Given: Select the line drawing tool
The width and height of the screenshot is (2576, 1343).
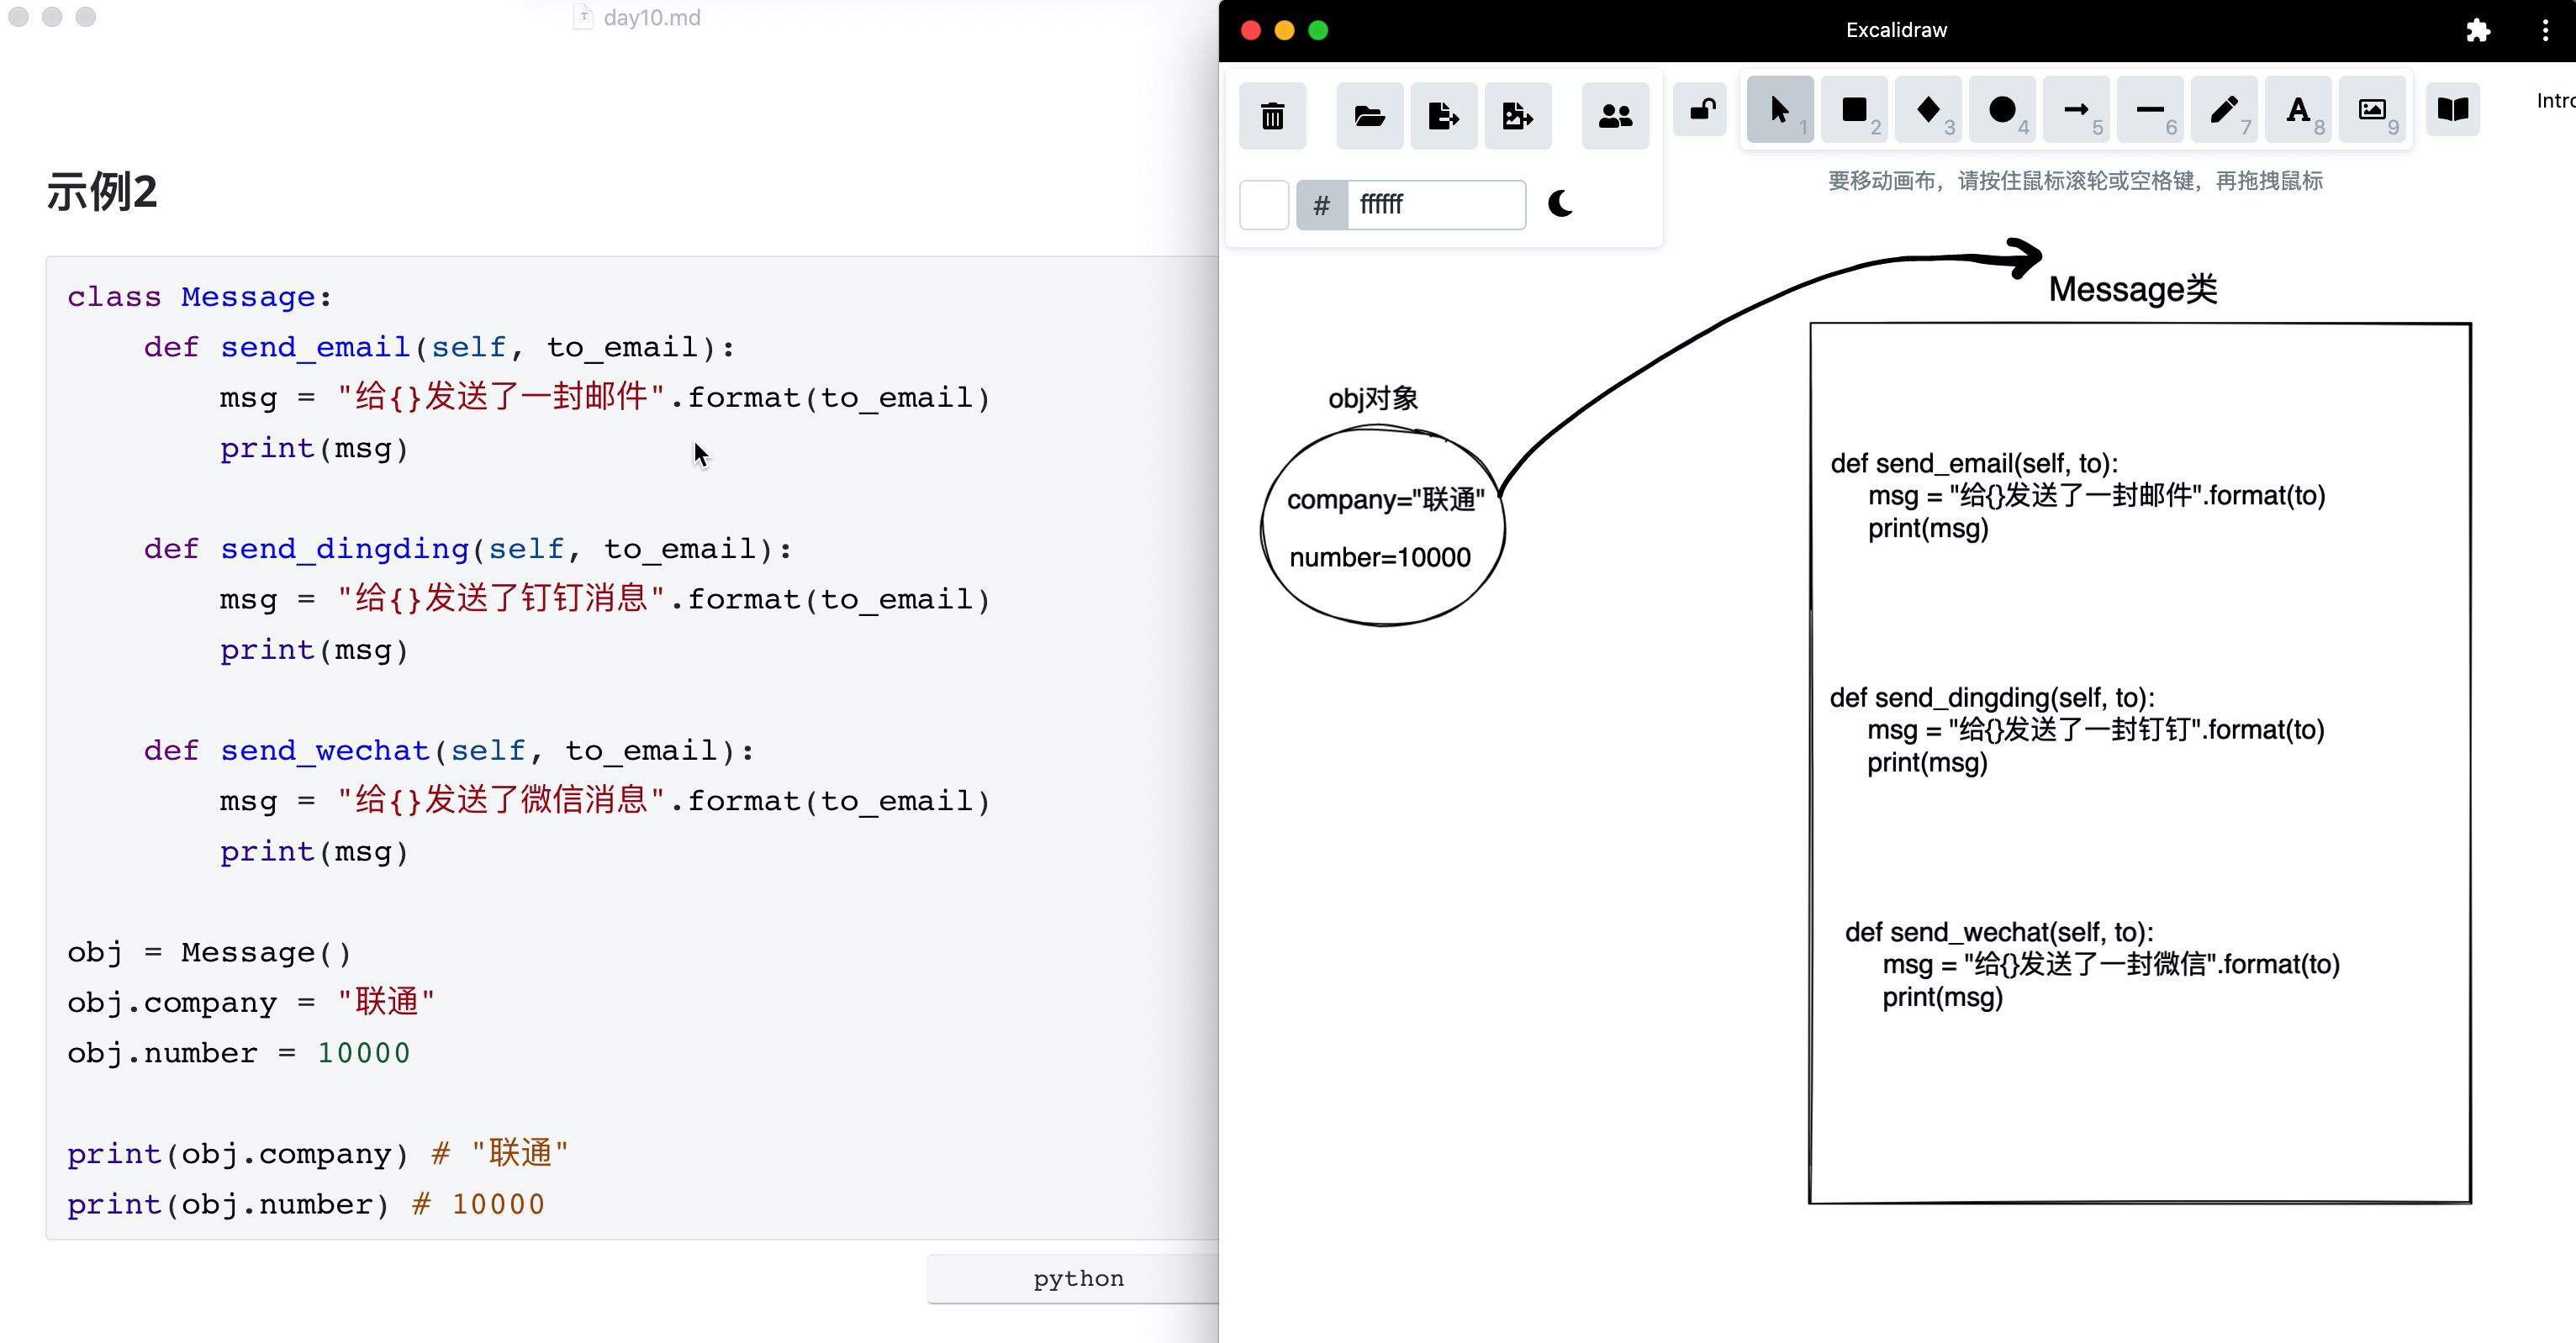Looking at the screenshot, I should tap(2150, 110).
